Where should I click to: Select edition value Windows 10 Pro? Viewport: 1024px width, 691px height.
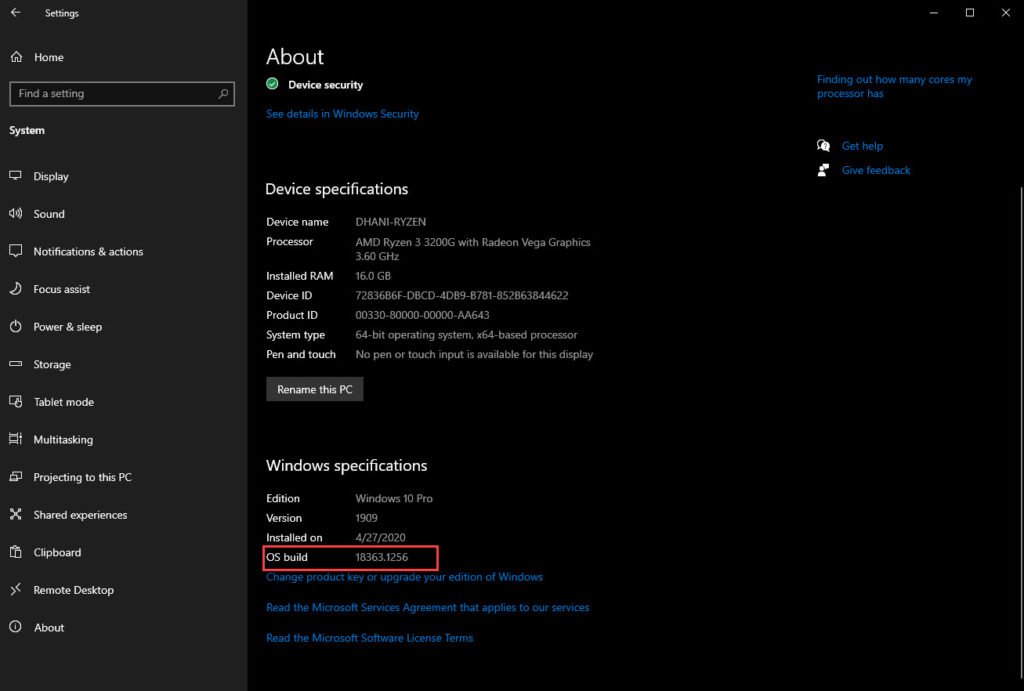point(394,498)
